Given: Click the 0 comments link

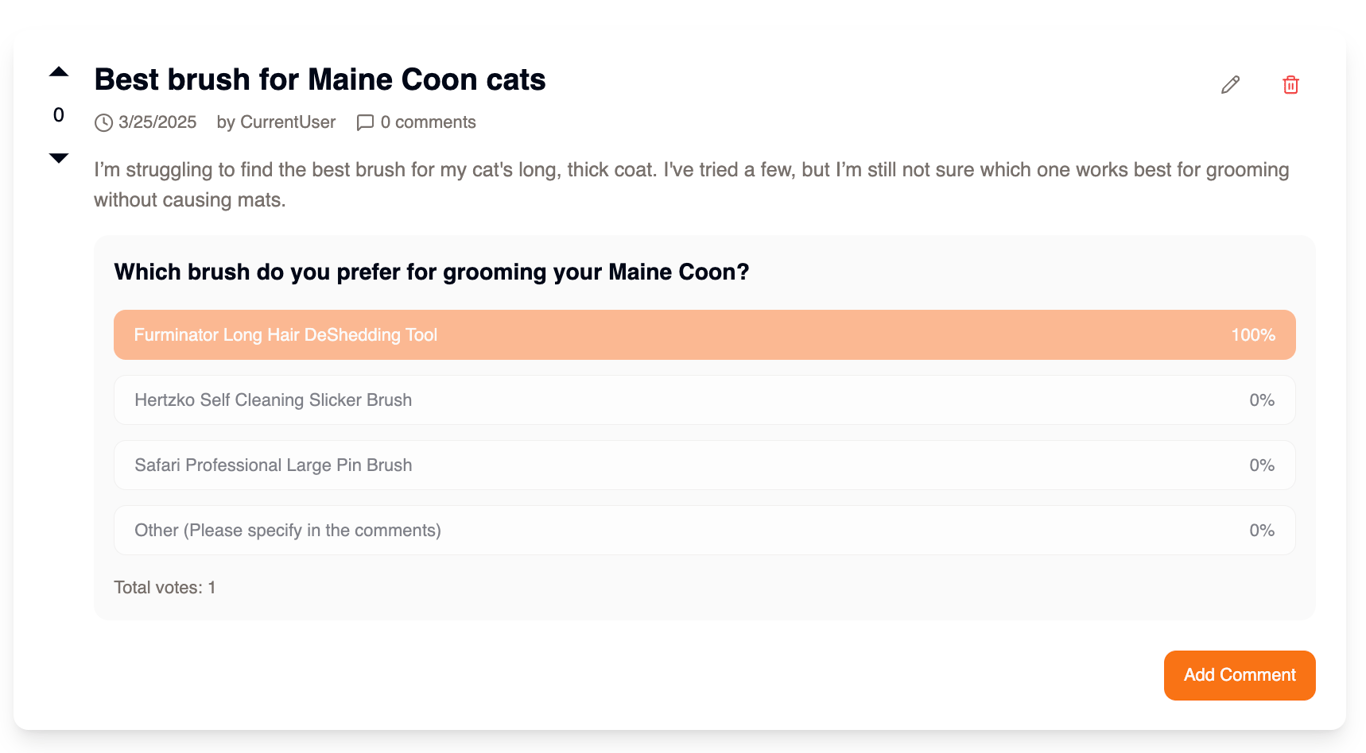Looking at the screenshot, I should point(429,122).
